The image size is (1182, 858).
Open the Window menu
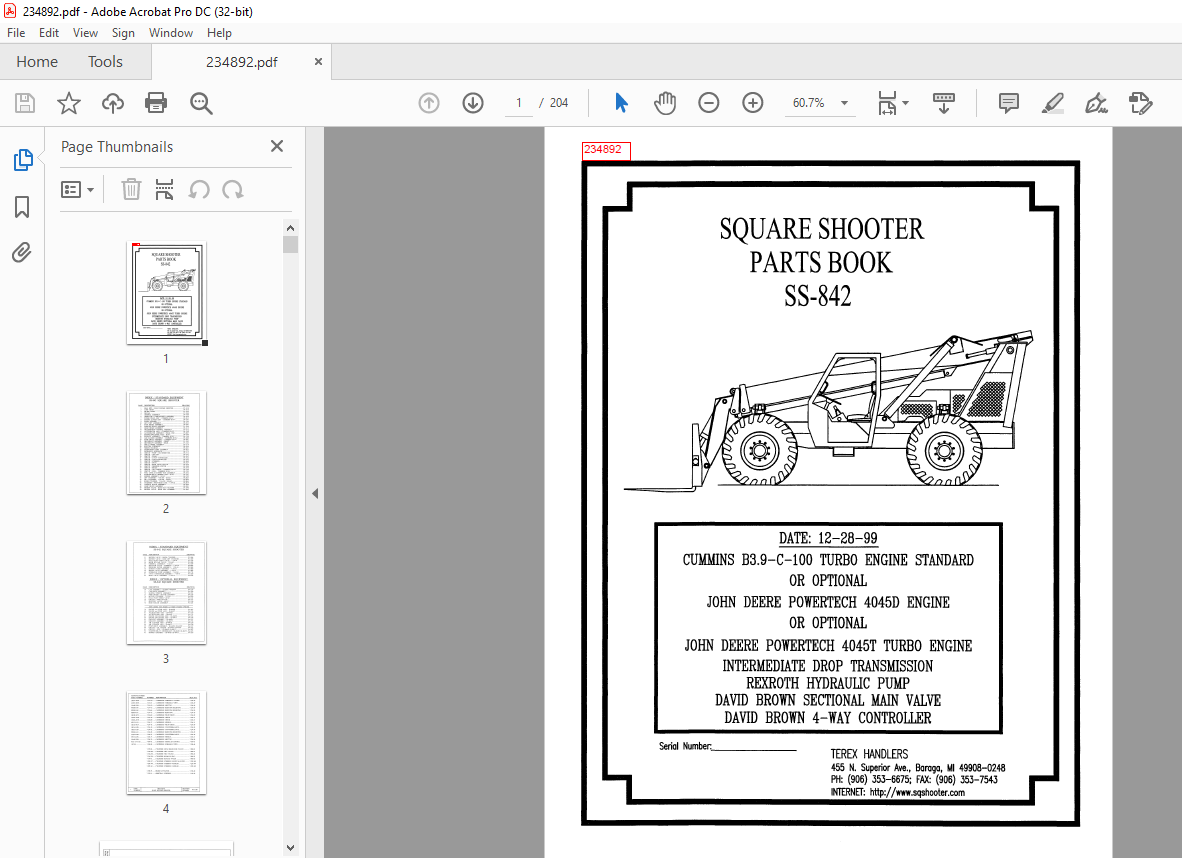171,33
